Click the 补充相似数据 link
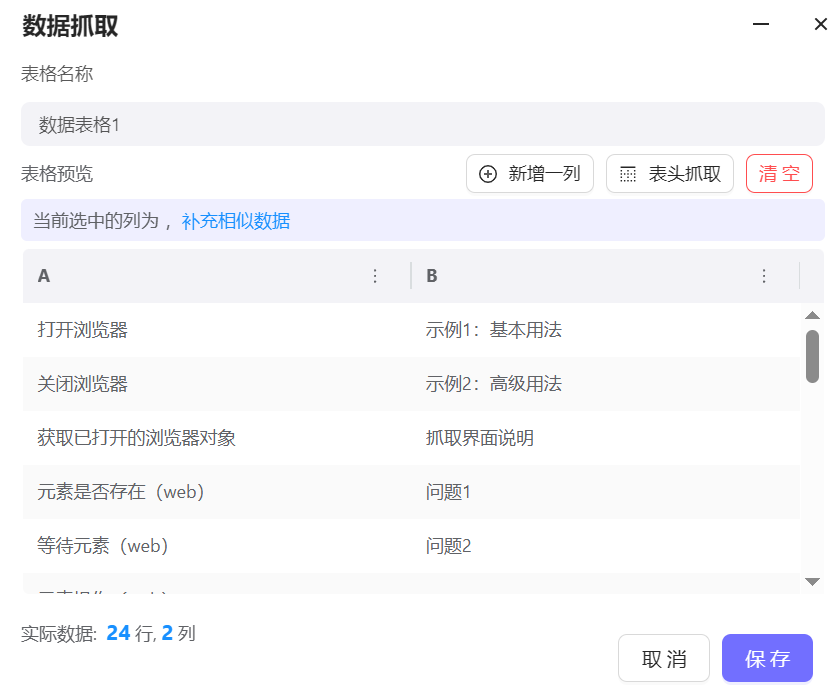The width and height of the screenshot is (839, 689). [x=236, y=221]
